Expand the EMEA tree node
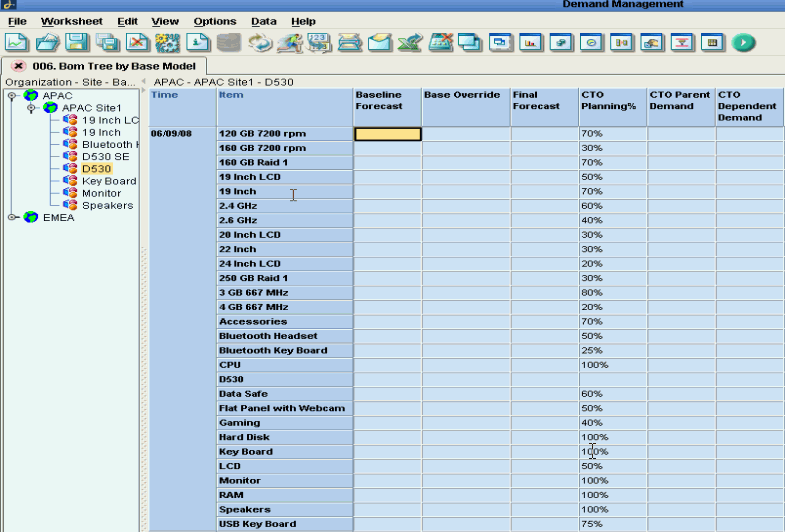The image size is (785, 532). tap(12, 217)
